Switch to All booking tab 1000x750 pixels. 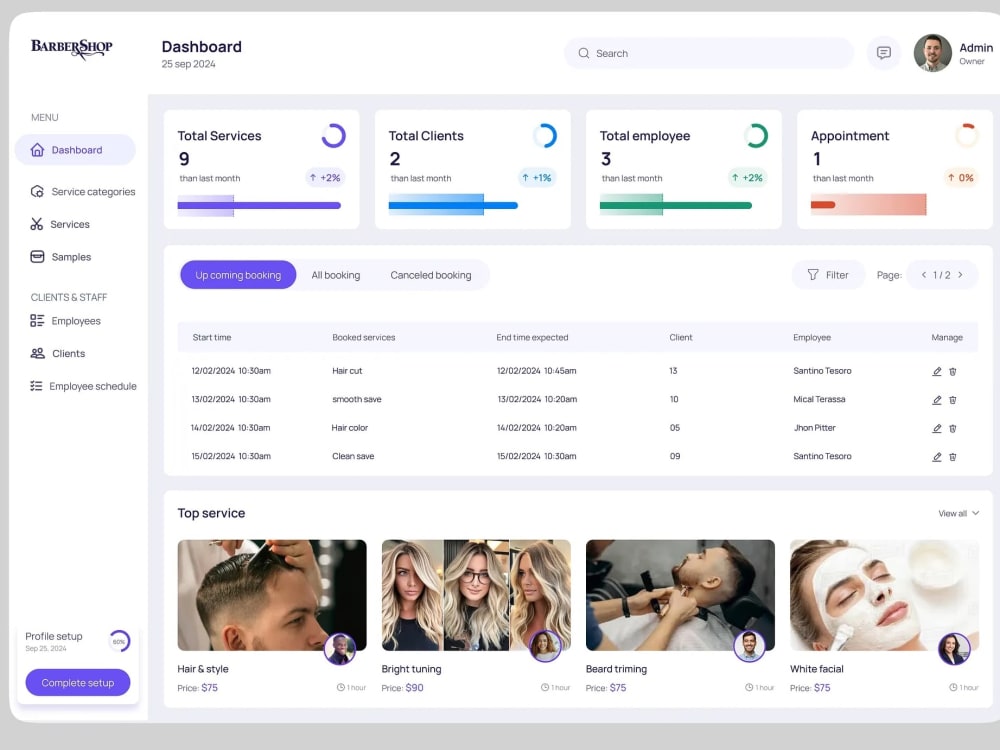(335, 275)
